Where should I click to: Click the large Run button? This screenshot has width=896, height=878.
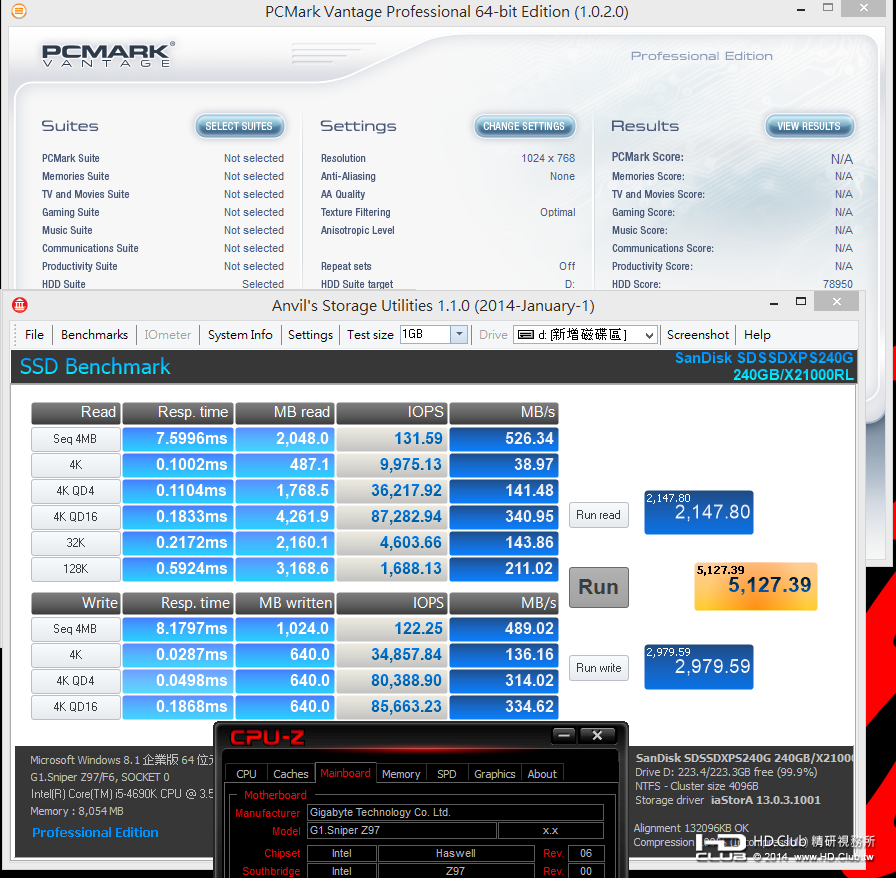pyautogui.click(x=598, y=587)
